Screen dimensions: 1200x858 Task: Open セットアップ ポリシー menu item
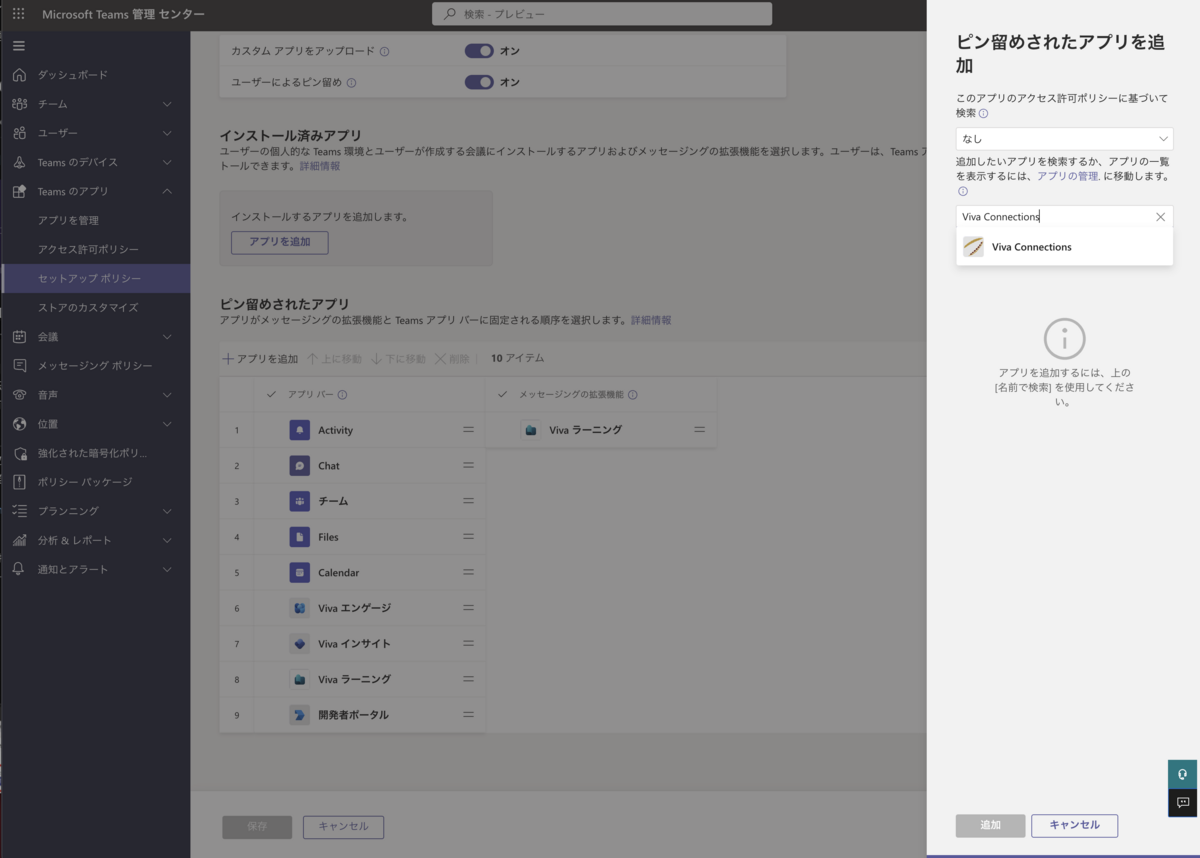pyautogui.click(x=95, y=278)
